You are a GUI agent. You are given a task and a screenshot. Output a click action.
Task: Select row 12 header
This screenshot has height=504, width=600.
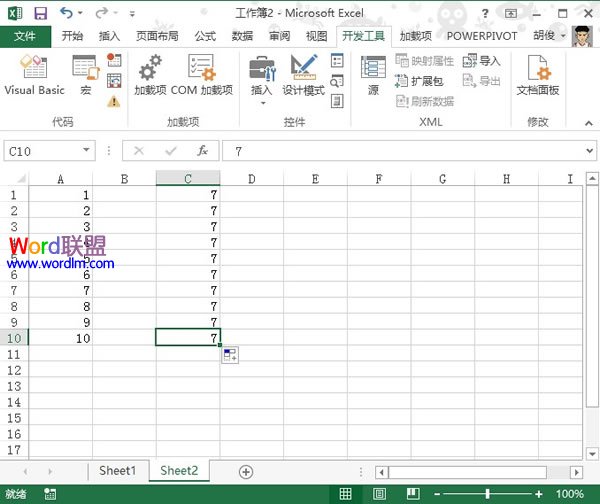click(x=14, y=370)
